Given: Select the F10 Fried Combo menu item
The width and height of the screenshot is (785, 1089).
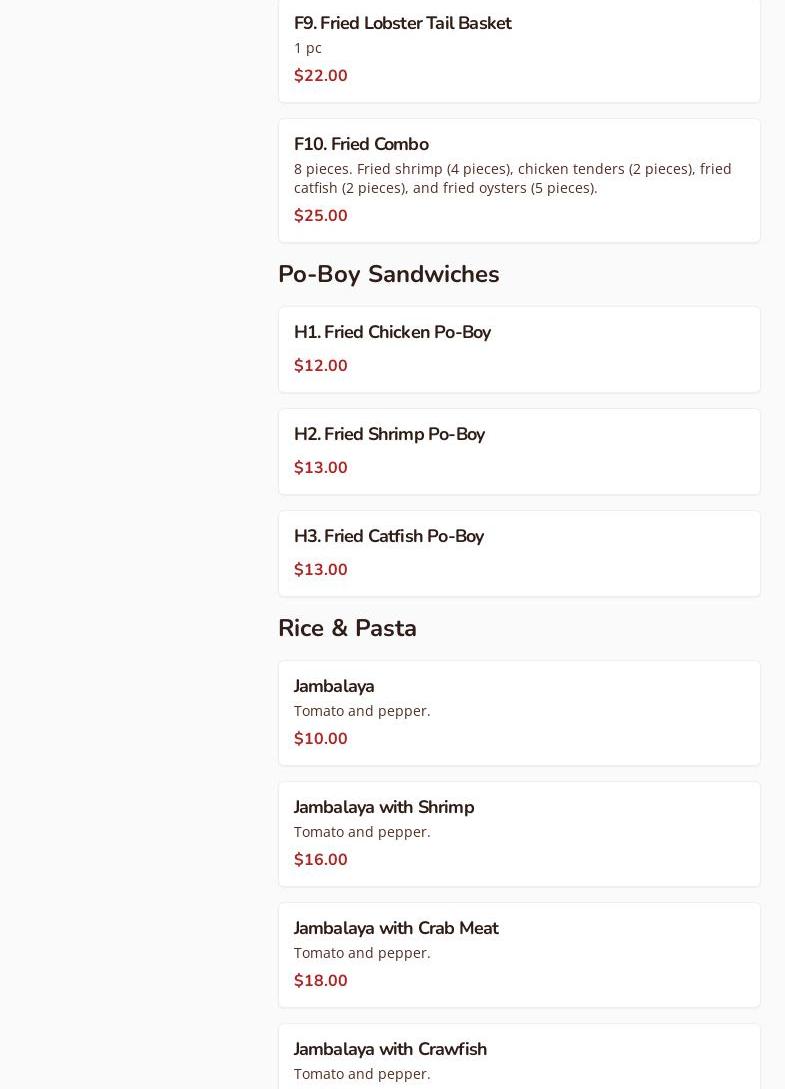Looking at the screenshot, I should tap(361, 144).
